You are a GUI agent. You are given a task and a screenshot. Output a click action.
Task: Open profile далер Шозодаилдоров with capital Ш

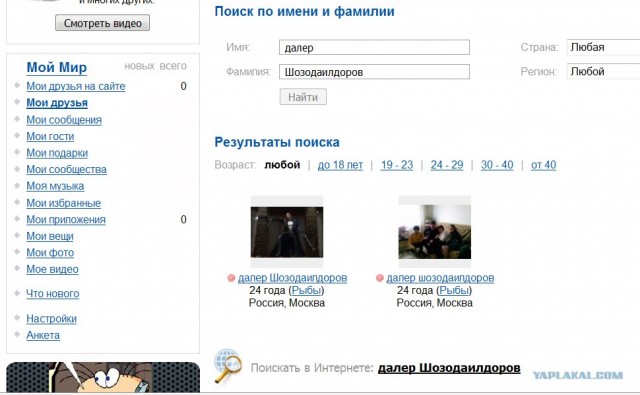tap(292, 278)
